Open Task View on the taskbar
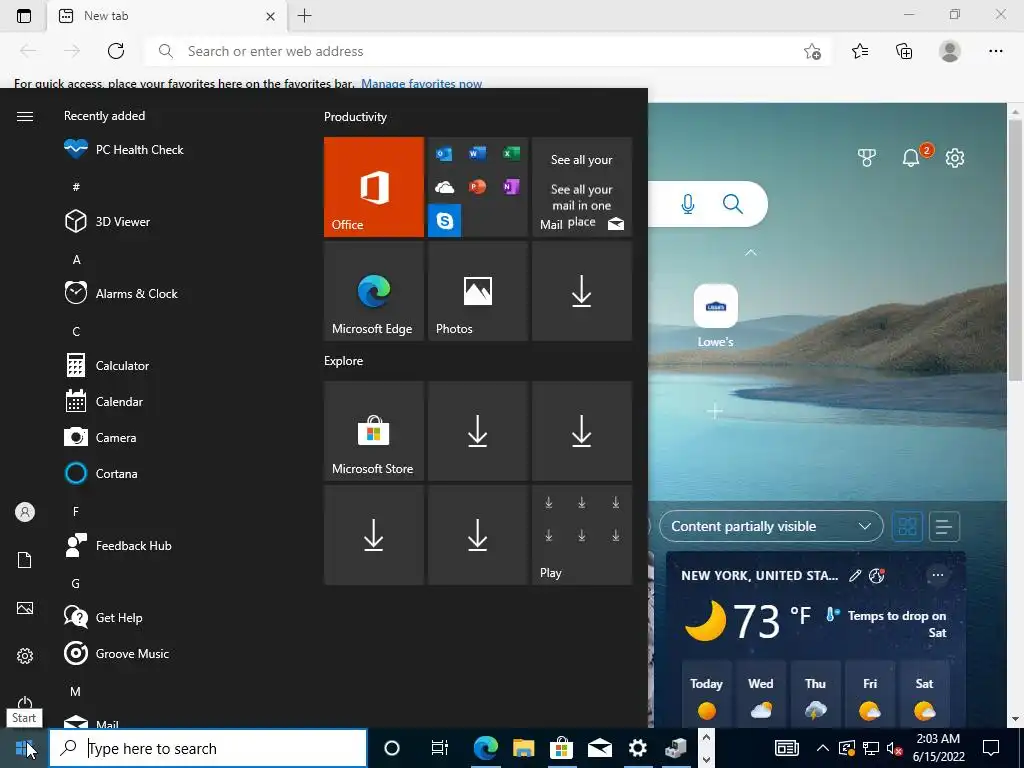 click(x=440, y=748)
